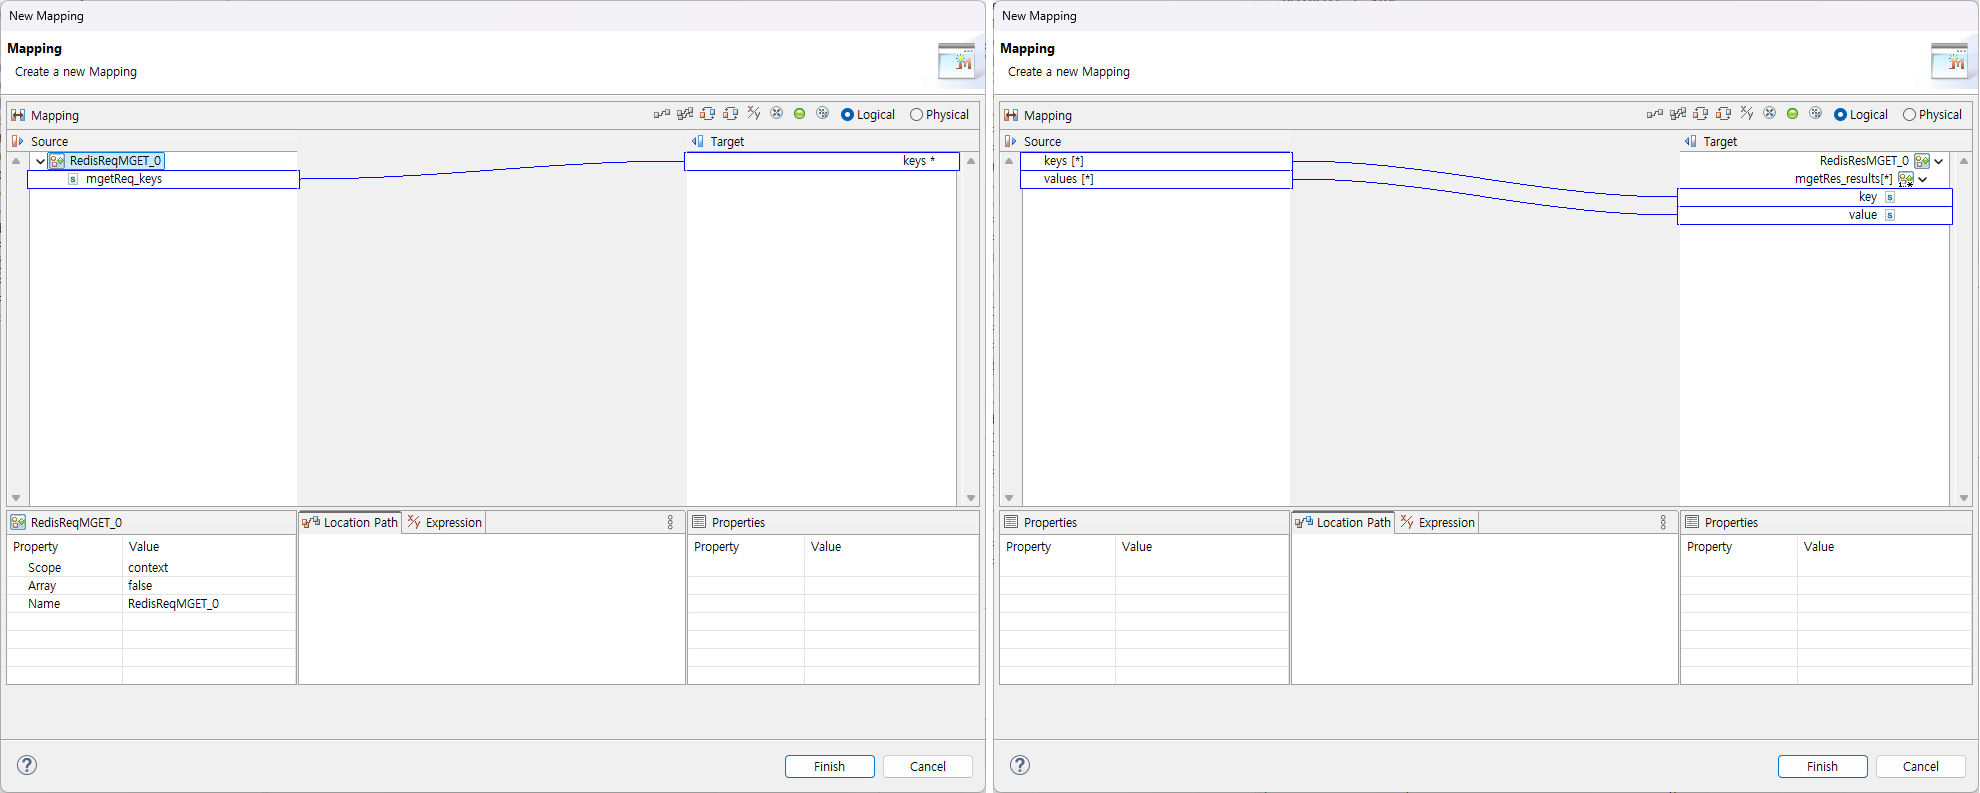Collapse the mgetRes_results[*] target node chevron
Screen dimensions: 1980x793
(x=1923, y=179)
